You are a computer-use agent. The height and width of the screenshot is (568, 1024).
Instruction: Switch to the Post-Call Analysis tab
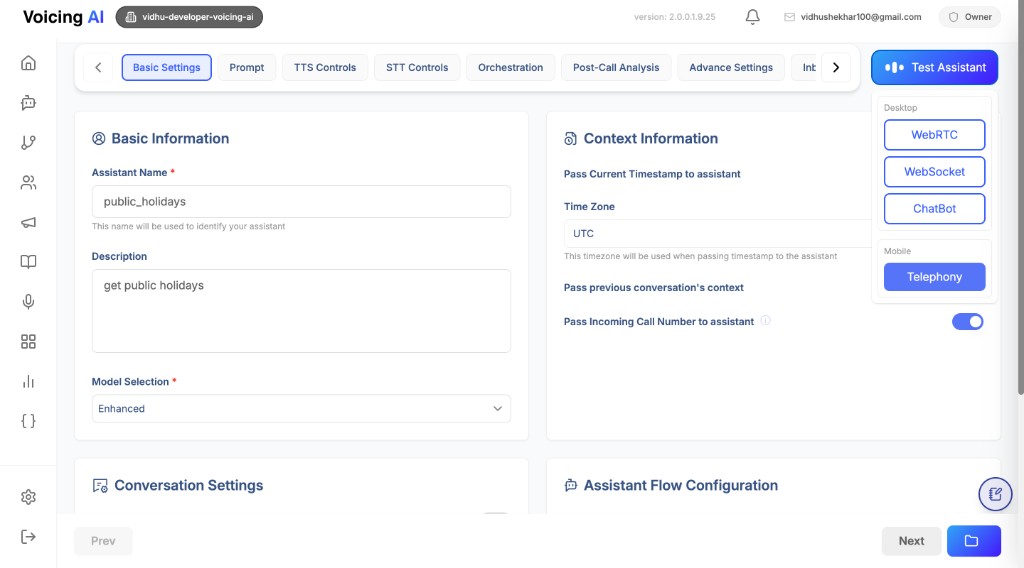tap(616, 67)
